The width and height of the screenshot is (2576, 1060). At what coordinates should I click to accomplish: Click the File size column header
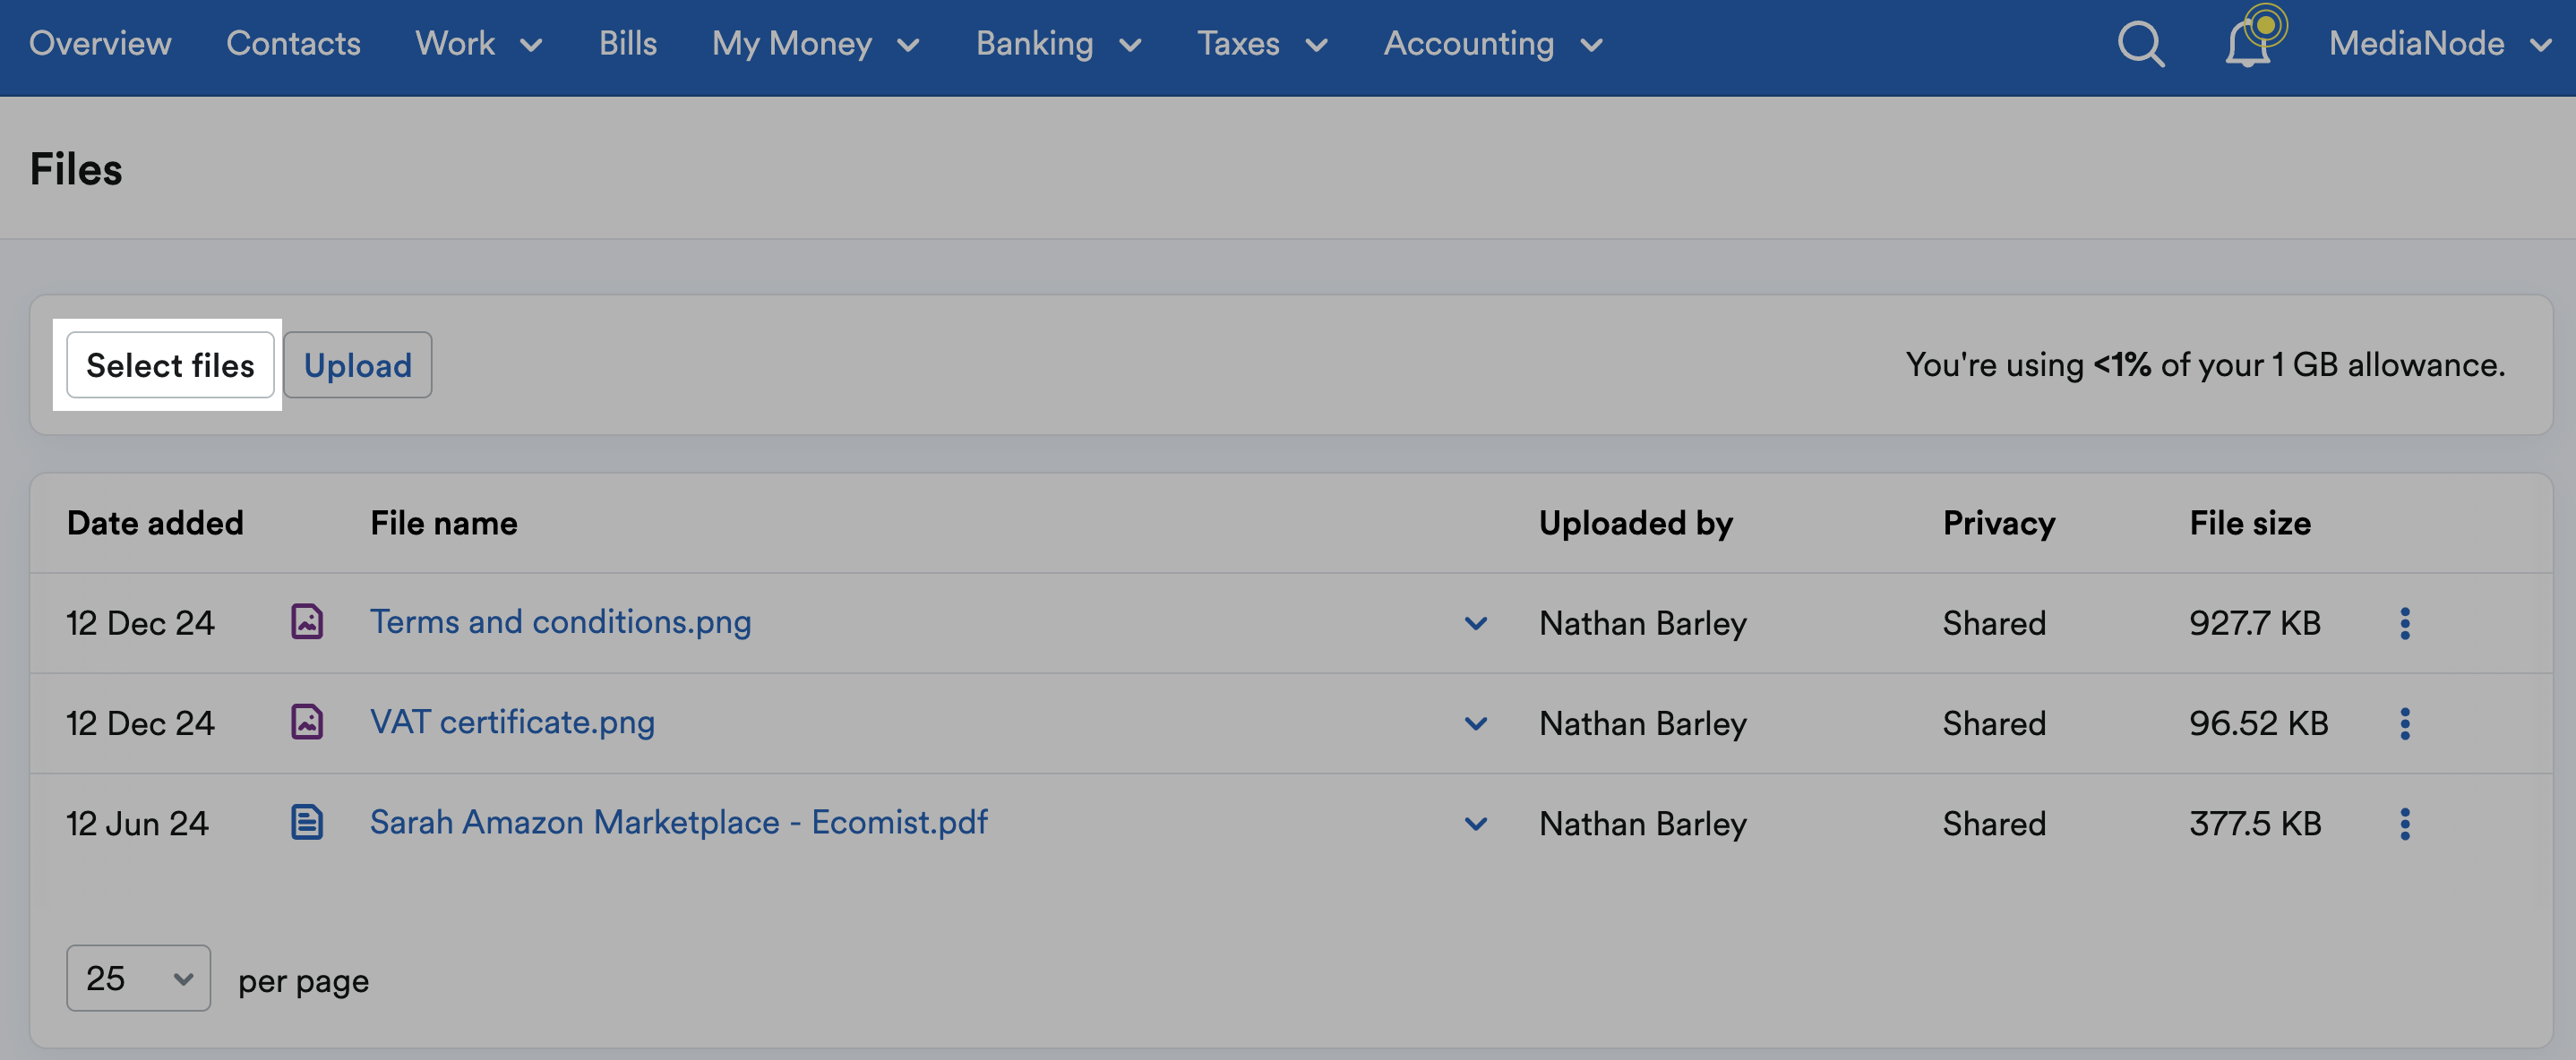tap(2250, 523)
